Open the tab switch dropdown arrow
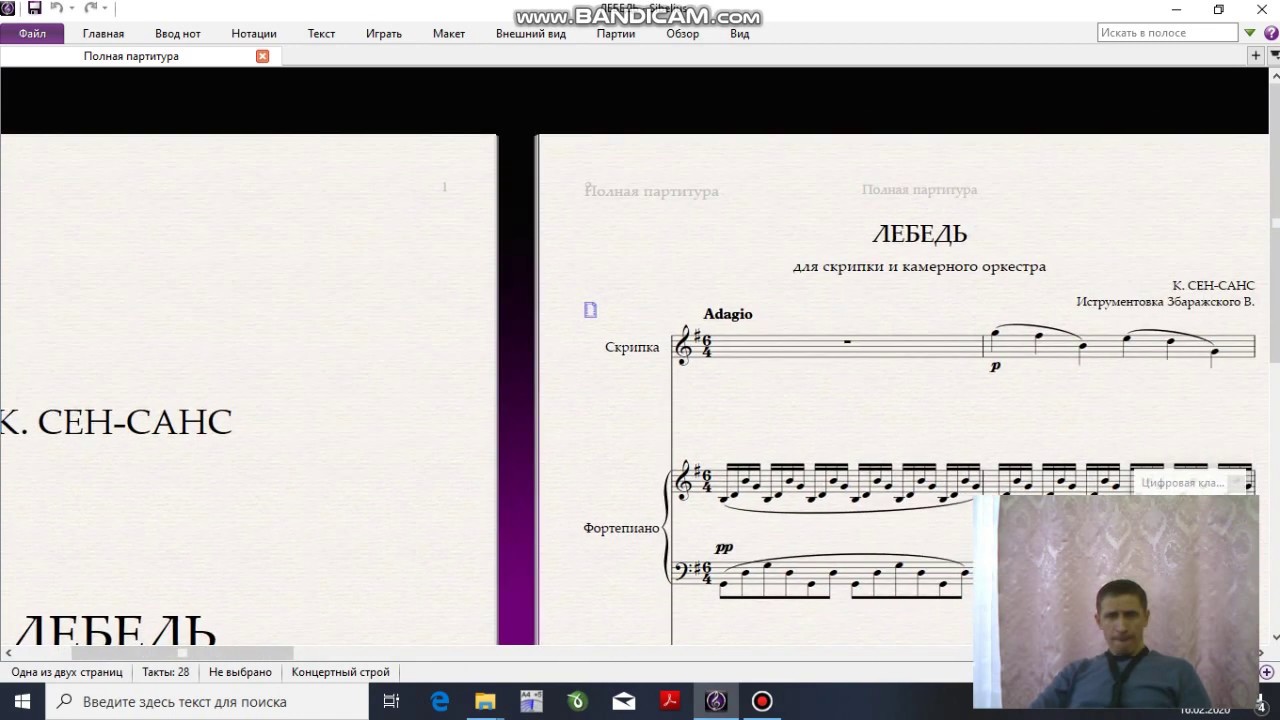Screen dimensions: 1280x720 pos(1274,56)
